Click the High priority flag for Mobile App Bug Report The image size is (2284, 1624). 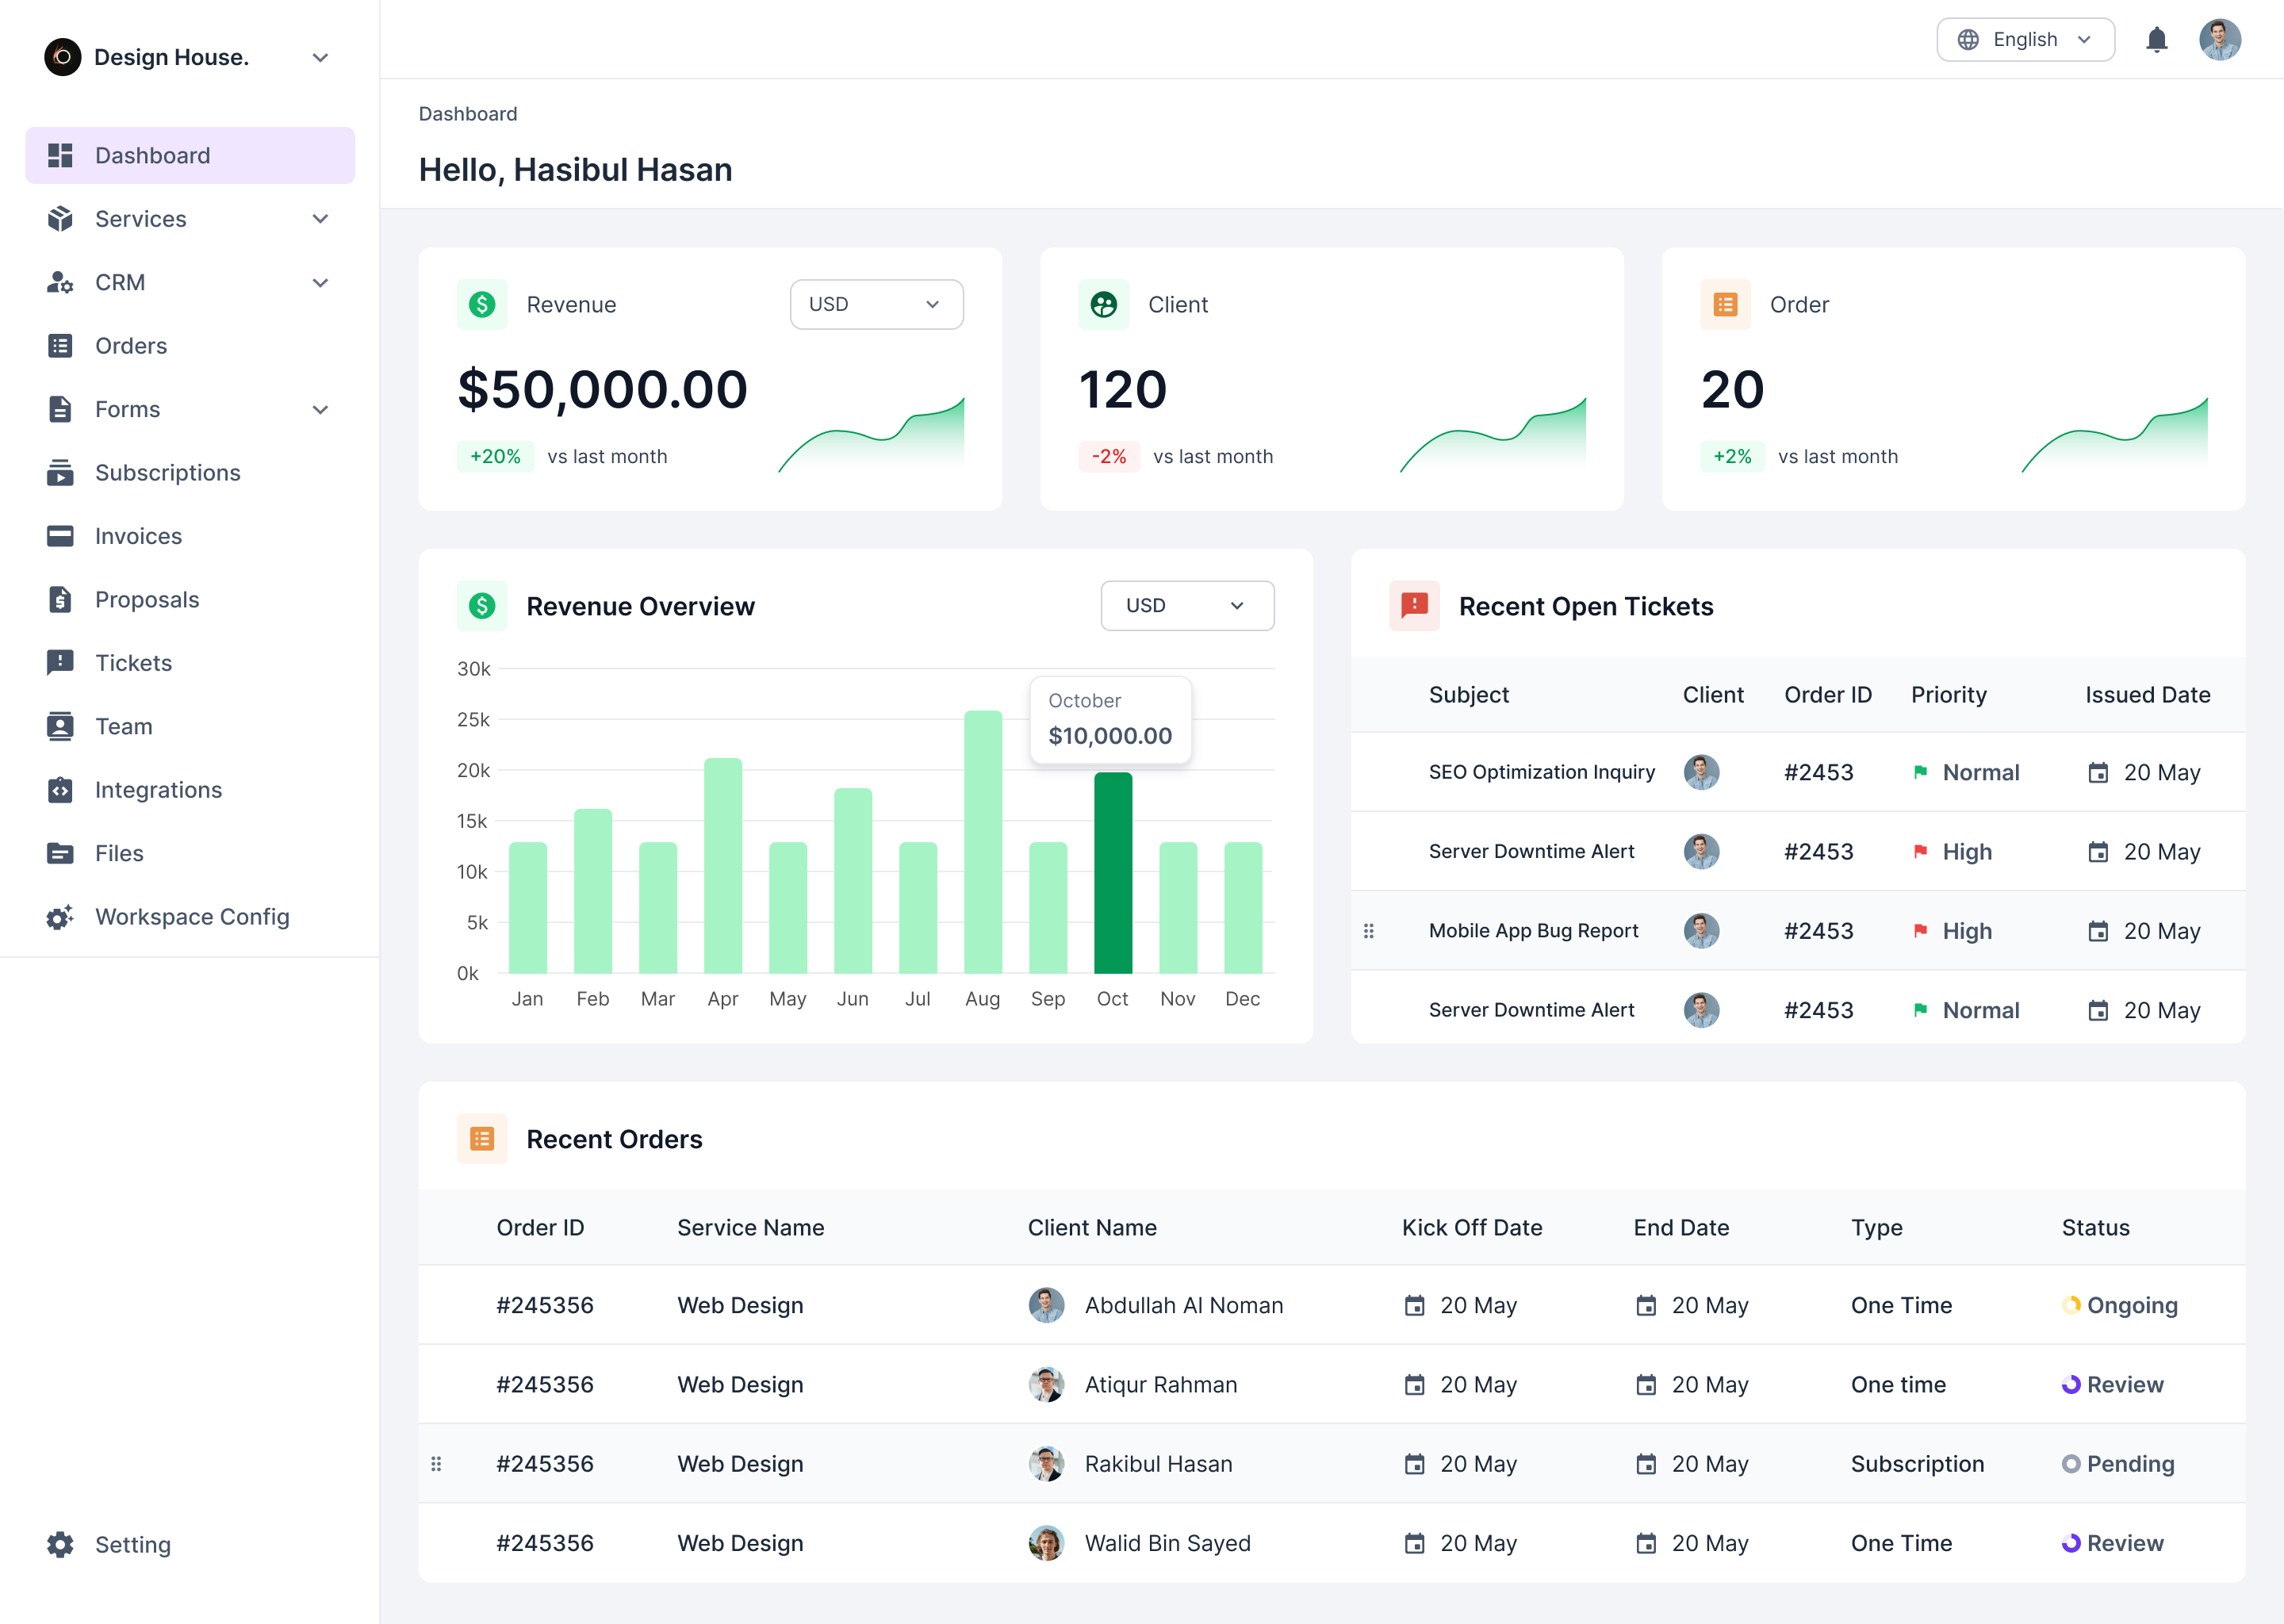click(x=1920, y=931)
